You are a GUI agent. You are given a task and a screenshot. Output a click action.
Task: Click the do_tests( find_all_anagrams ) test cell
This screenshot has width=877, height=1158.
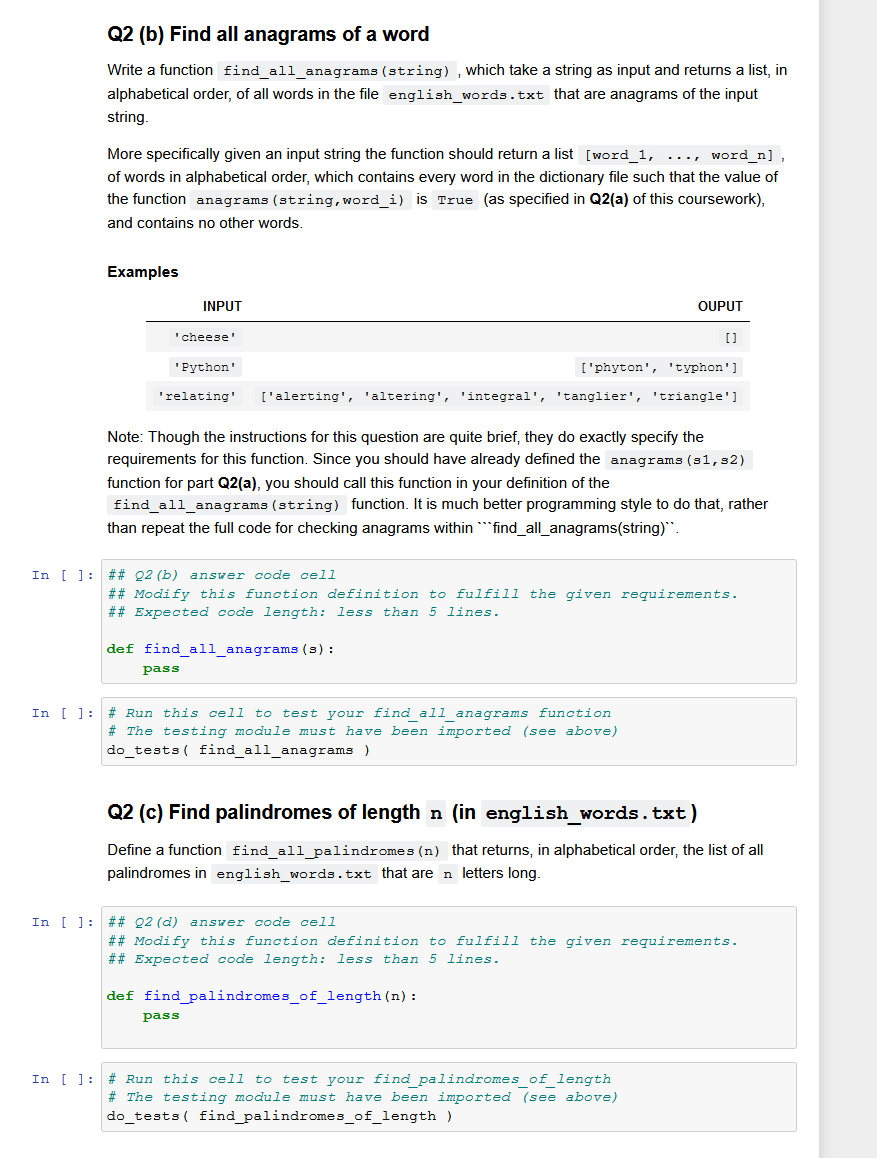coord(449,731)
